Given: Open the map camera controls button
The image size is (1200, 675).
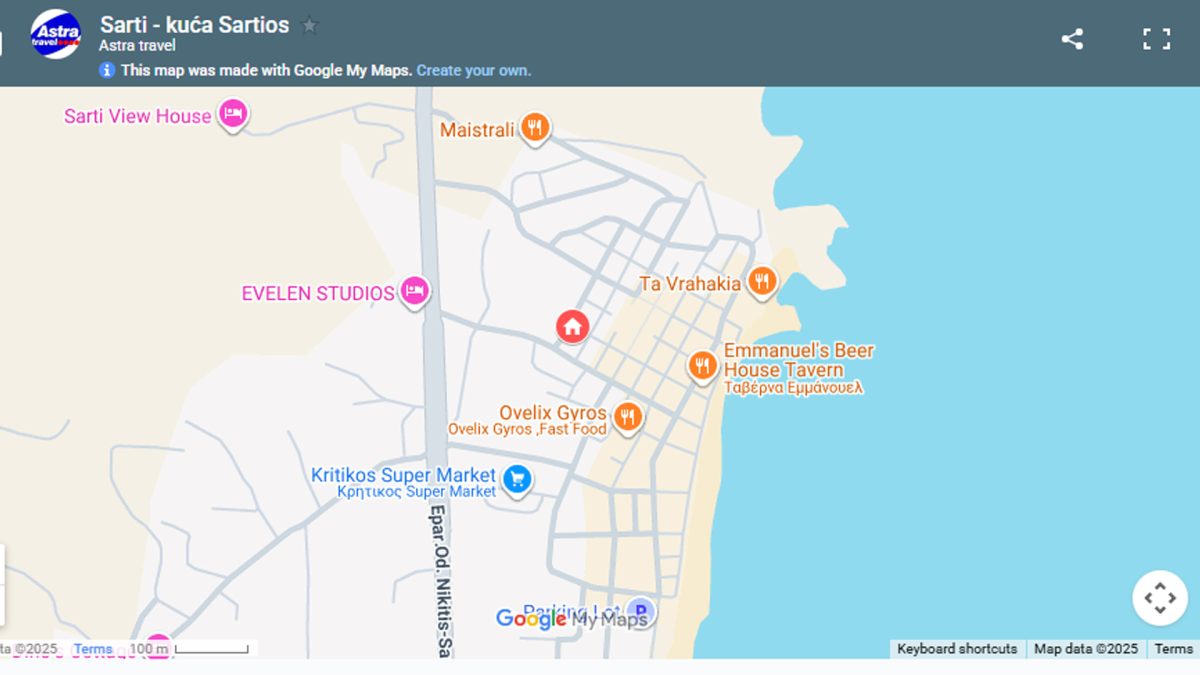Looking at the screenshot, I should point(1159,598).
